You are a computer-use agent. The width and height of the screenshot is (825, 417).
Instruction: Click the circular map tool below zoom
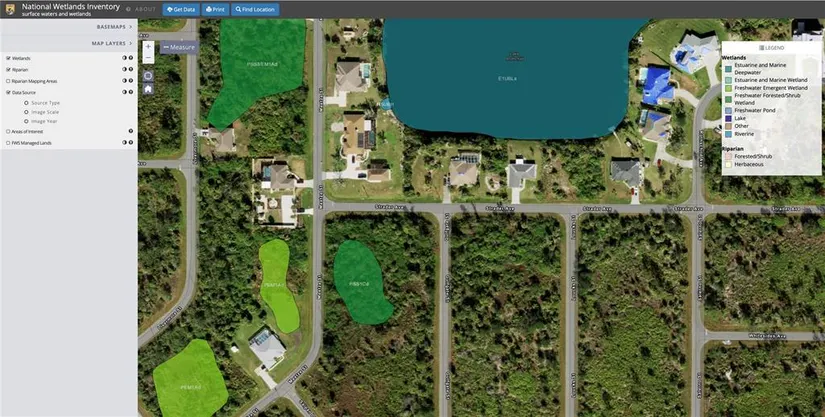point(148,75)
